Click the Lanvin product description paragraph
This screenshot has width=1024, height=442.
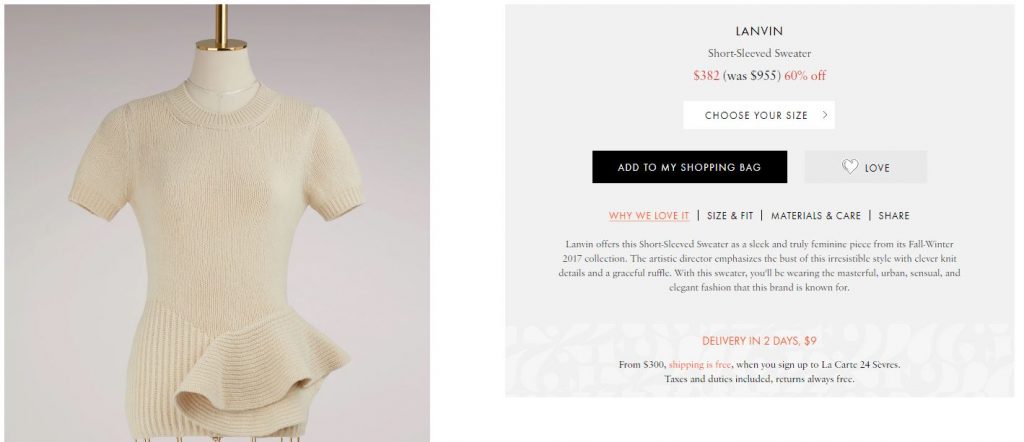point(759,266)
